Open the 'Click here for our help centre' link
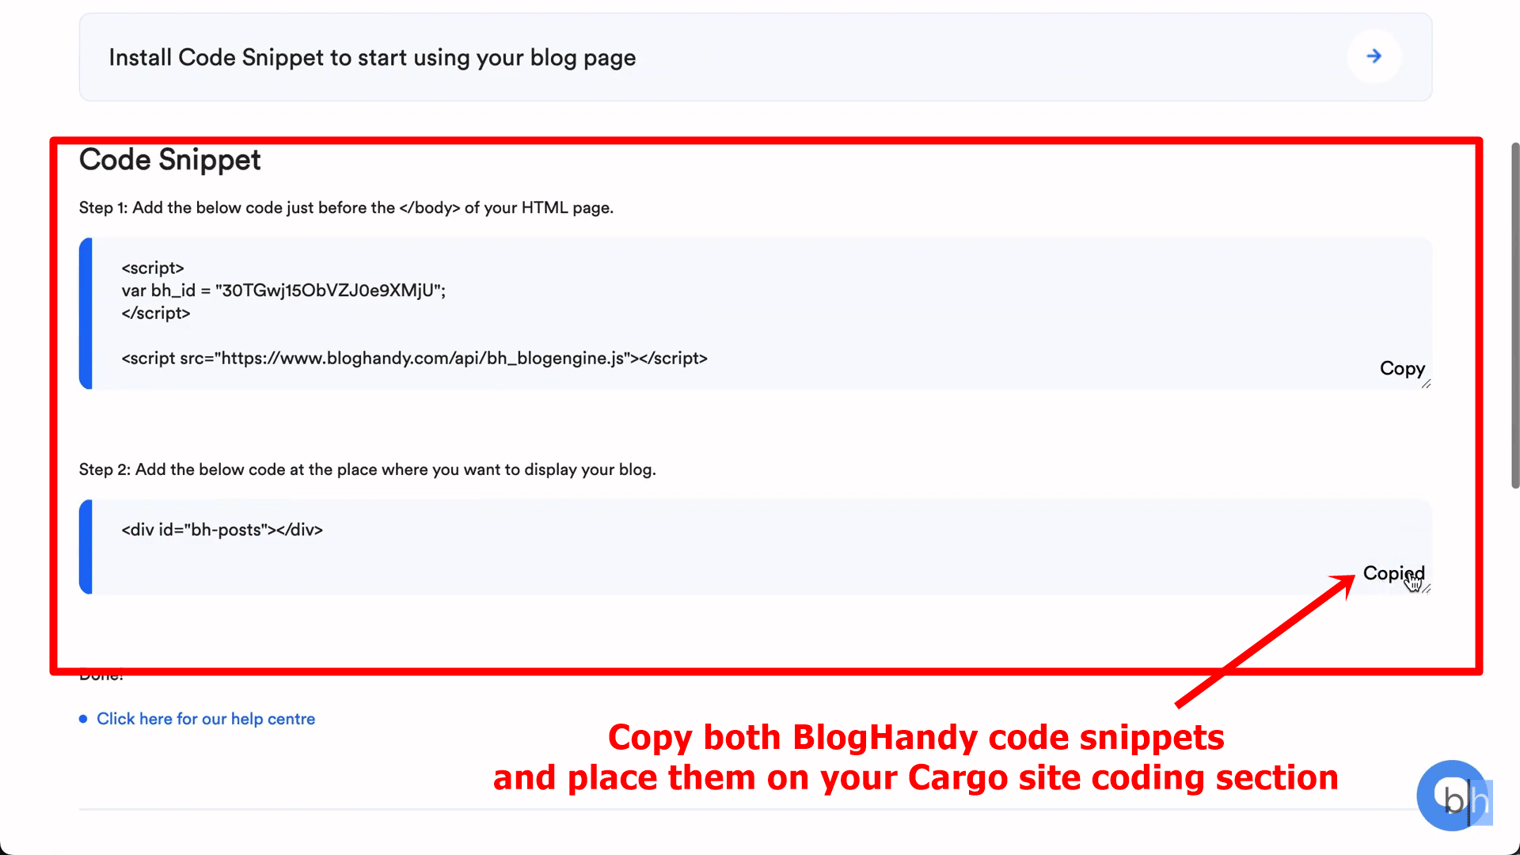This screenshot has height=855, width=1520. coord(205,719)
